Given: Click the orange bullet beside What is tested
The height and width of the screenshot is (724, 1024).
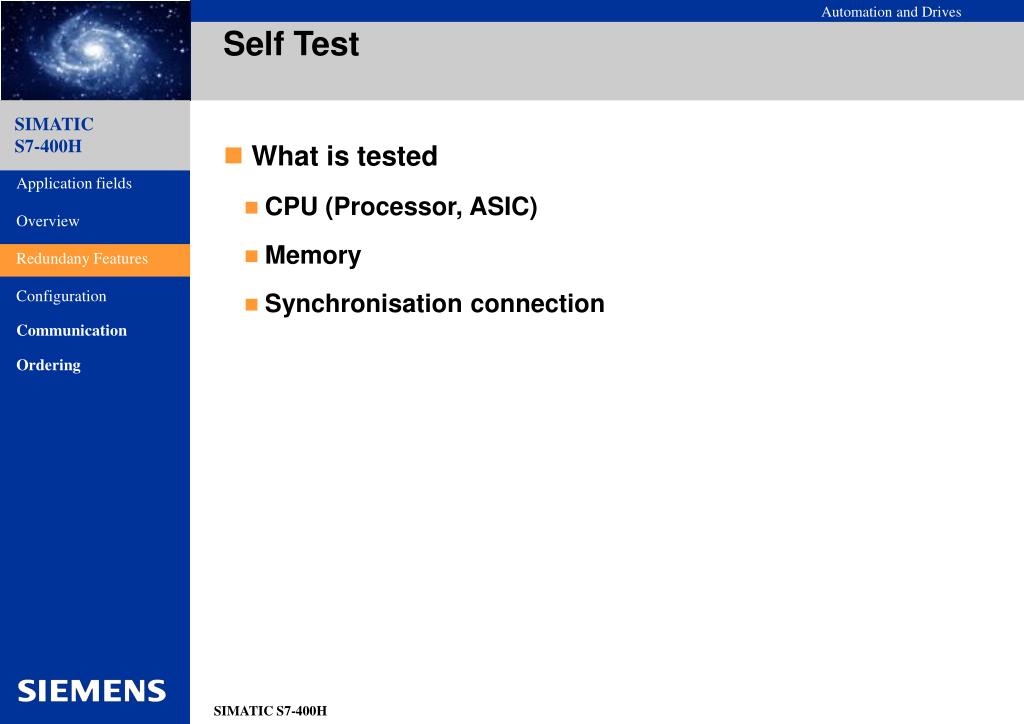Looking at the screenshot, I should click(x=233, y=155).
